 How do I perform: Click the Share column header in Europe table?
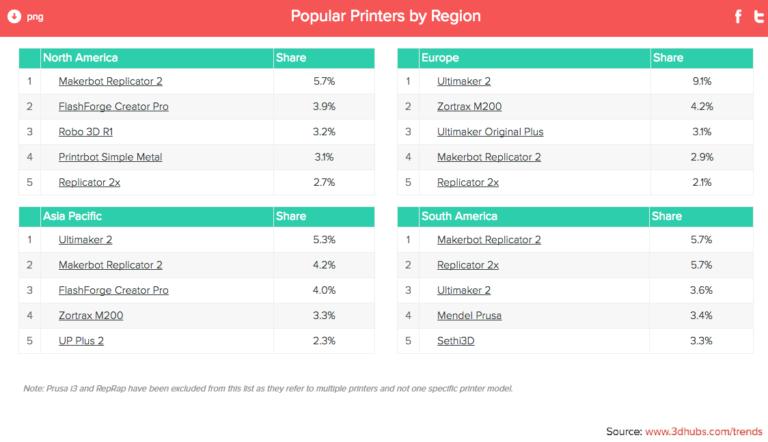(x=668, y=58)
